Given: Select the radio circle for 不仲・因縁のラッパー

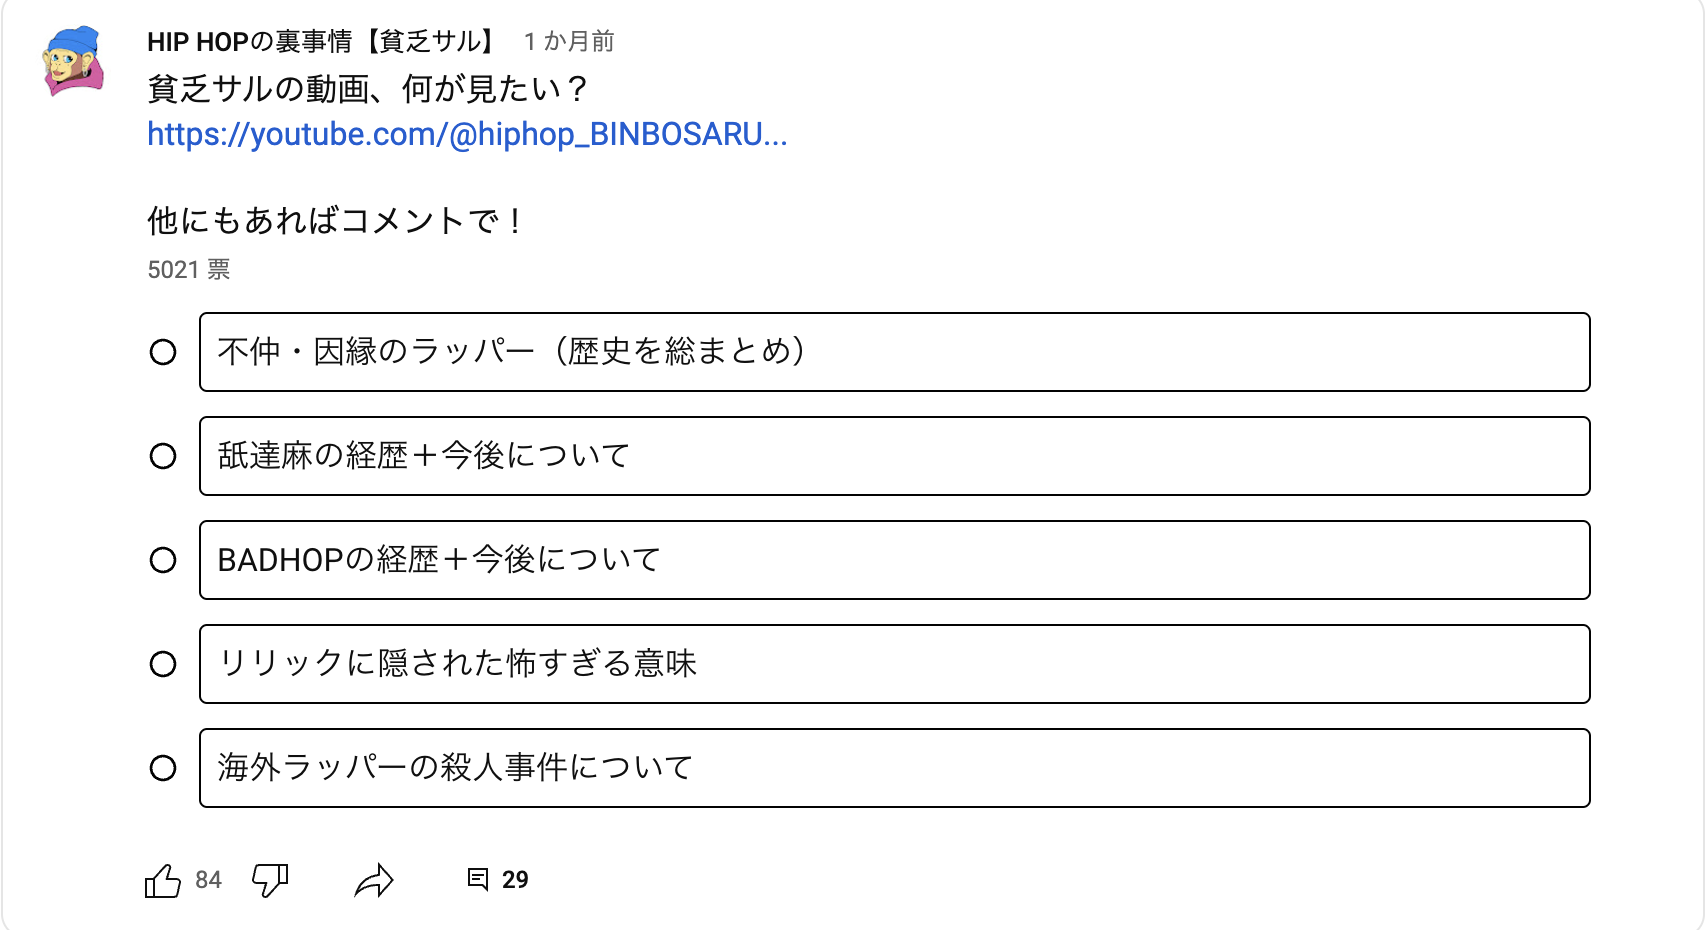Looking at the screenshot, I should (163, 352).
